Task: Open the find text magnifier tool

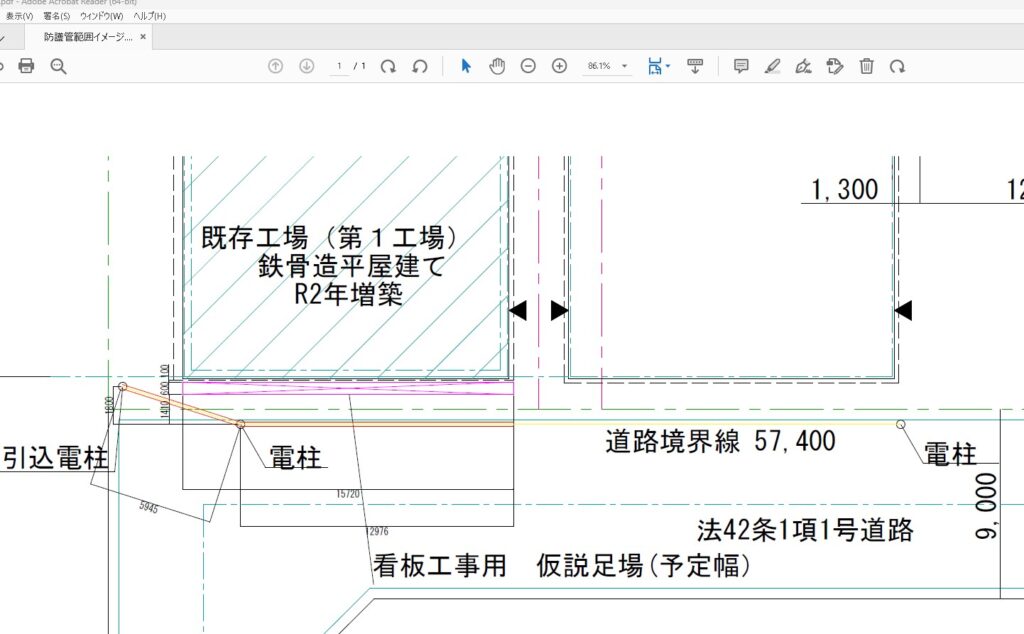Action: (x=58, y=66)
